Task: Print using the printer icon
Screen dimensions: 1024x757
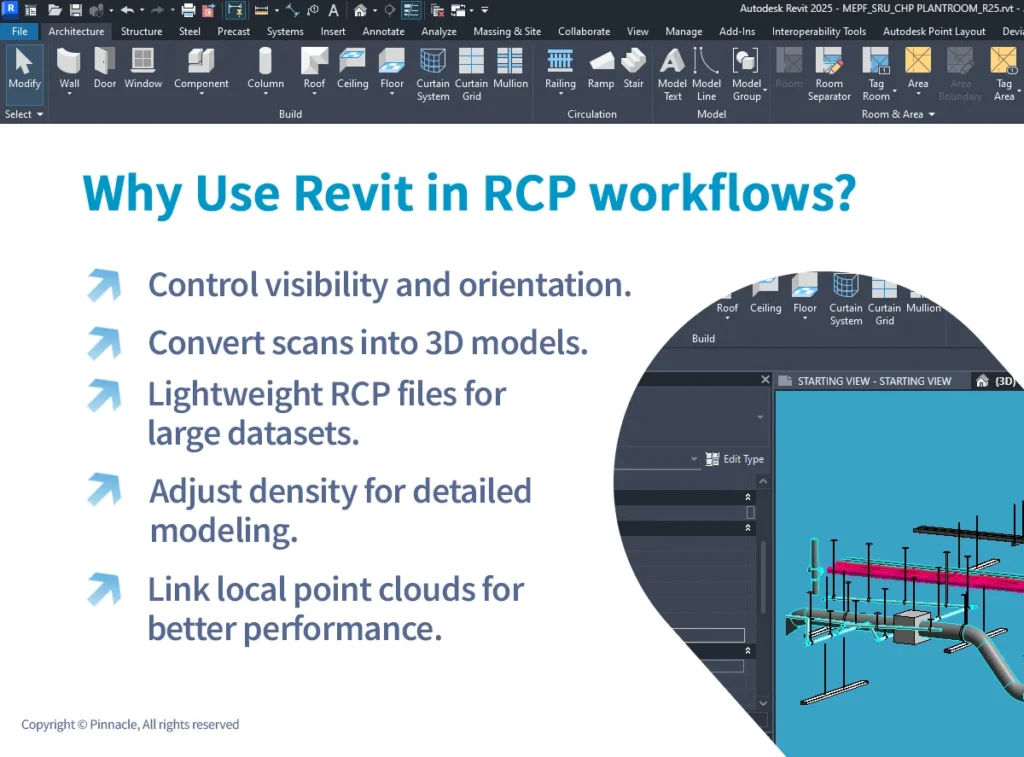Action: click(x=188, y=10)
